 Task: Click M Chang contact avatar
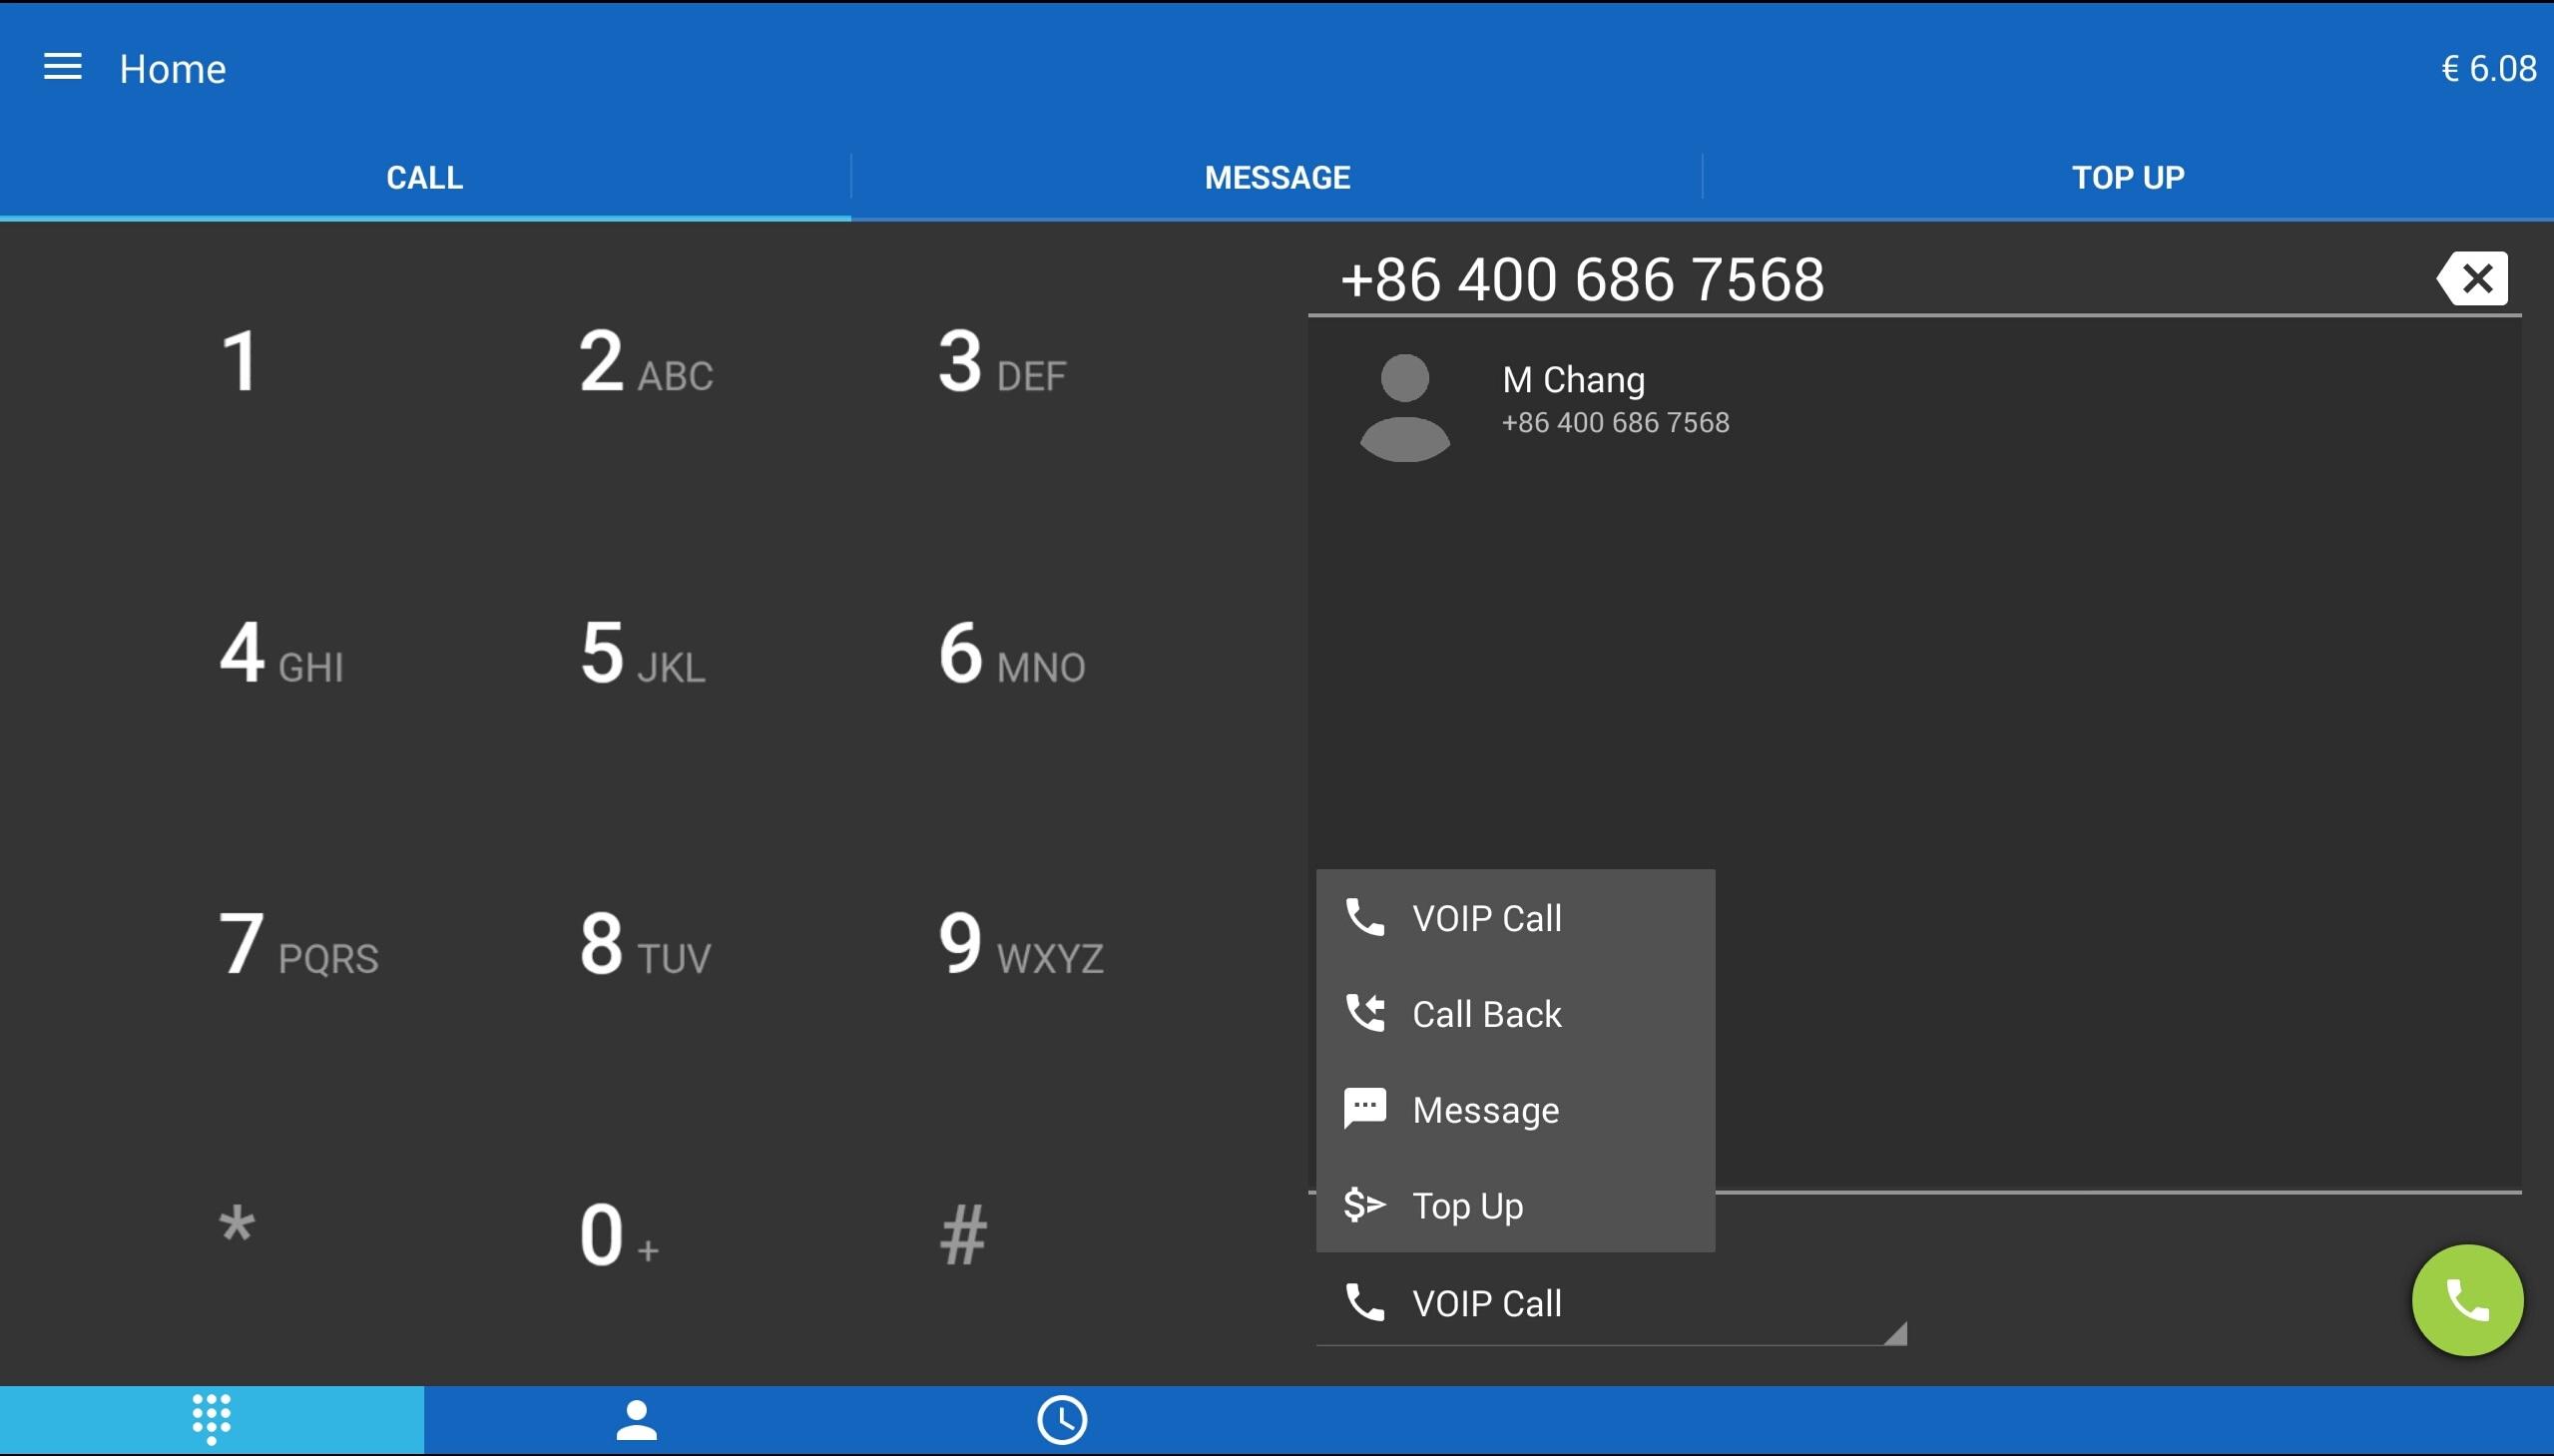pyautogui.click(x=1404, y=407)
